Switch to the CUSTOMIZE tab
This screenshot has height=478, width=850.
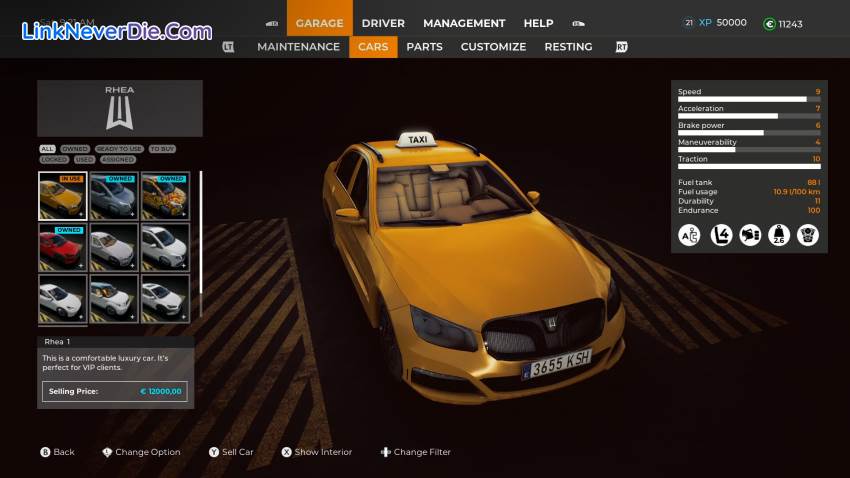493,47
